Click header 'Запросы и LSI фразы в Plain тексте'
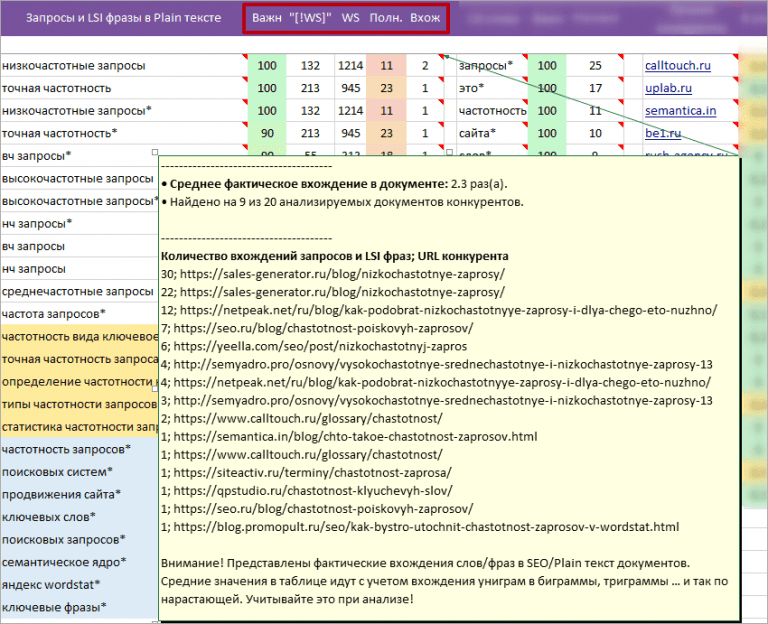The height and width of the screenshot is (624, 768). [123, 18]
